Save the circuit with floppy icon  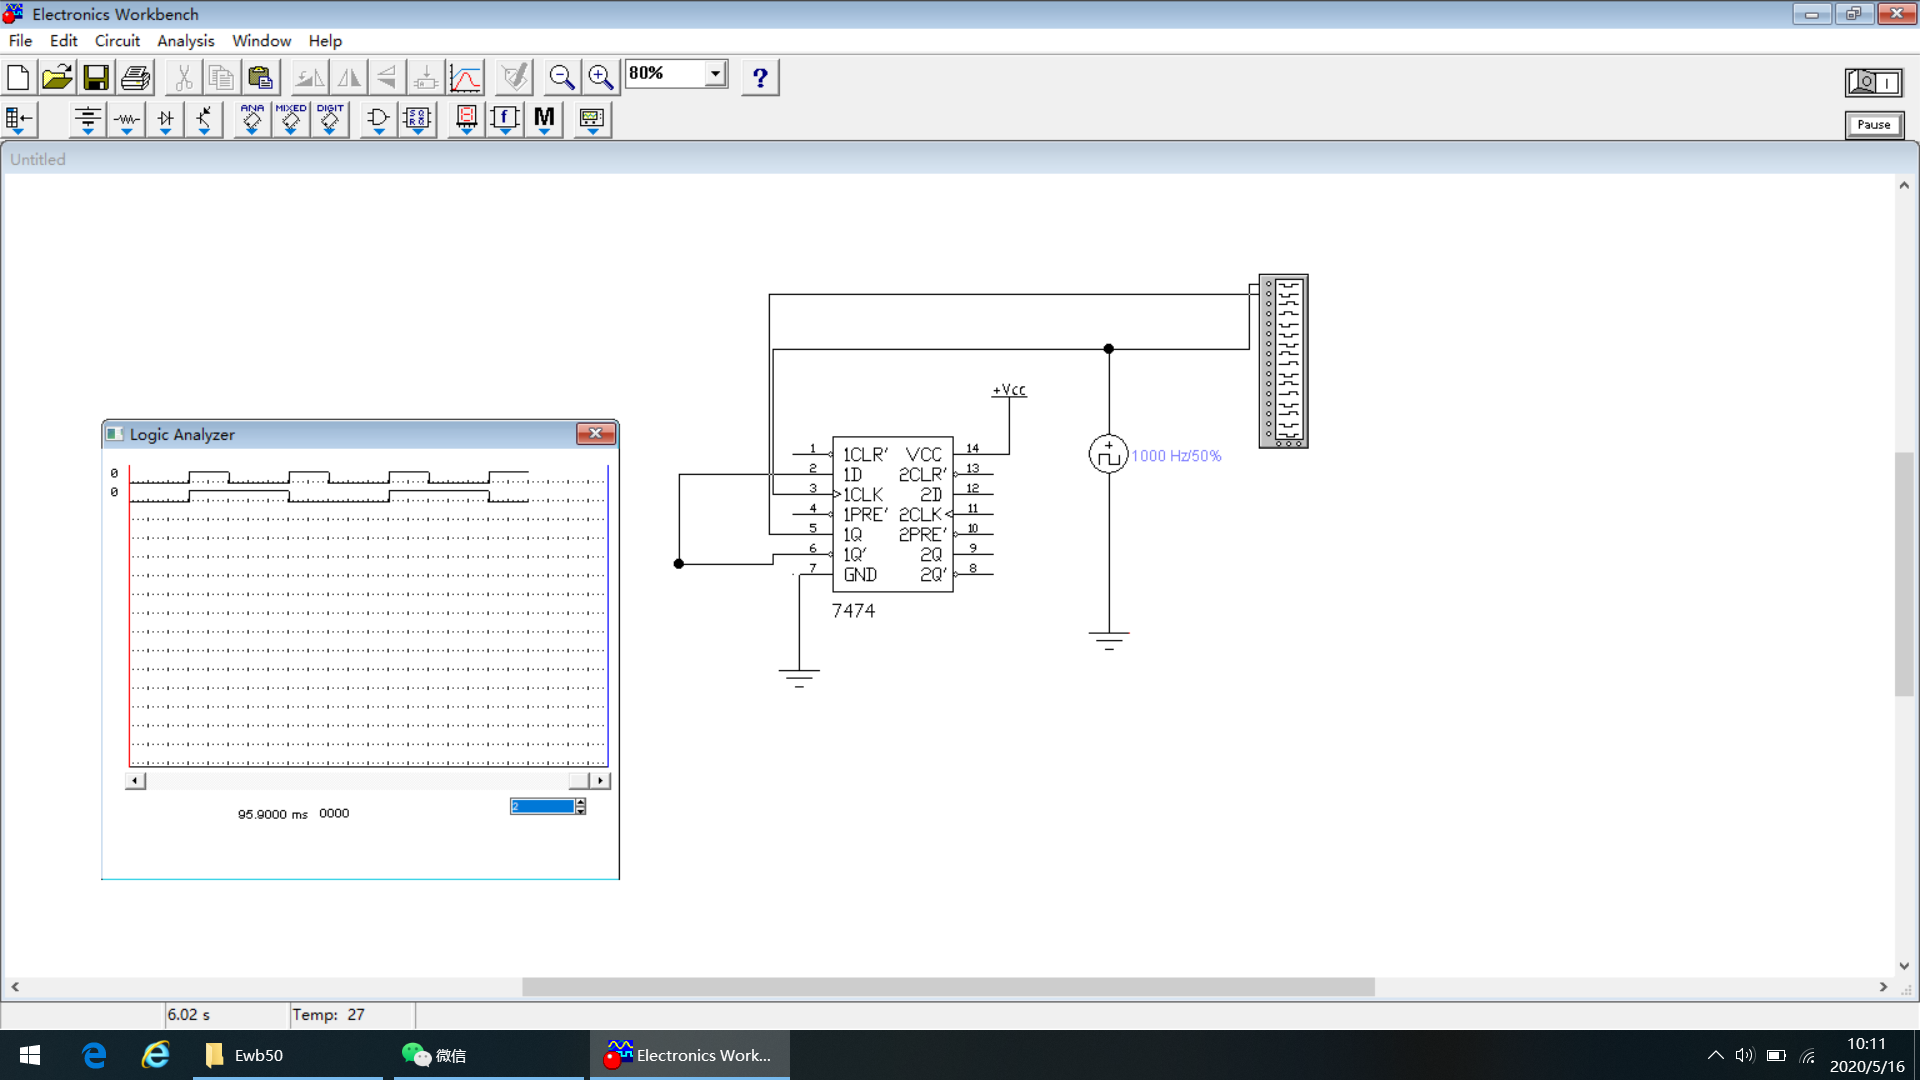(96, 77)
